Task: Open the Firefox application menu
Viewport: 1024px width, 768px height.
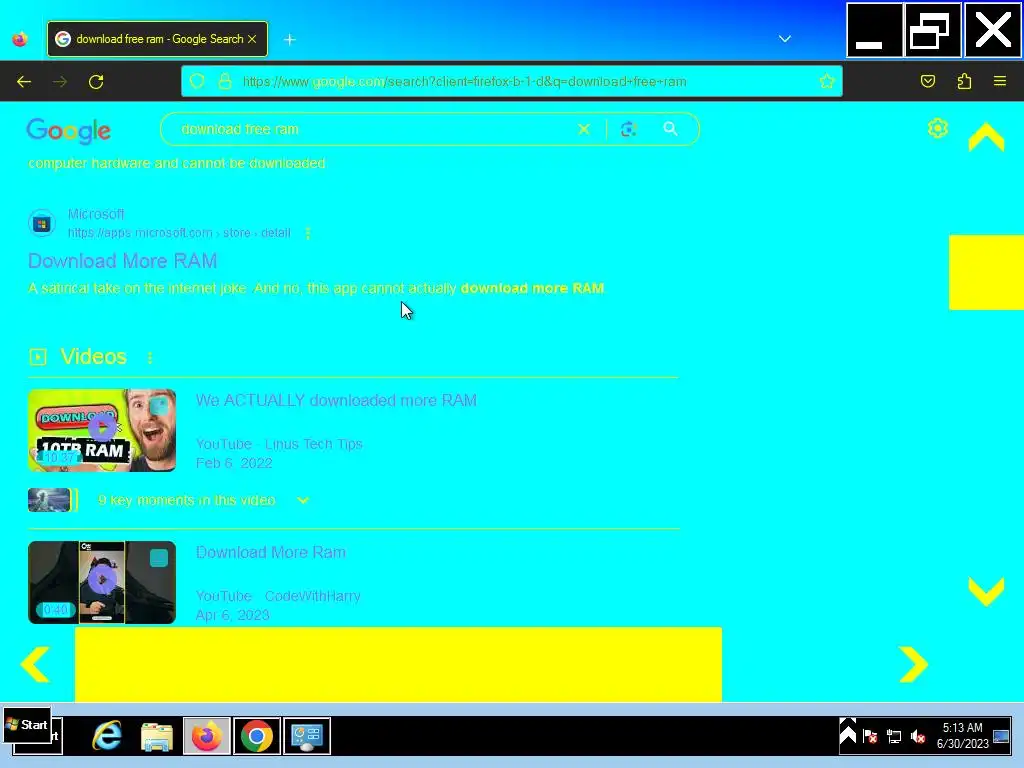Action: [1000, 81]
